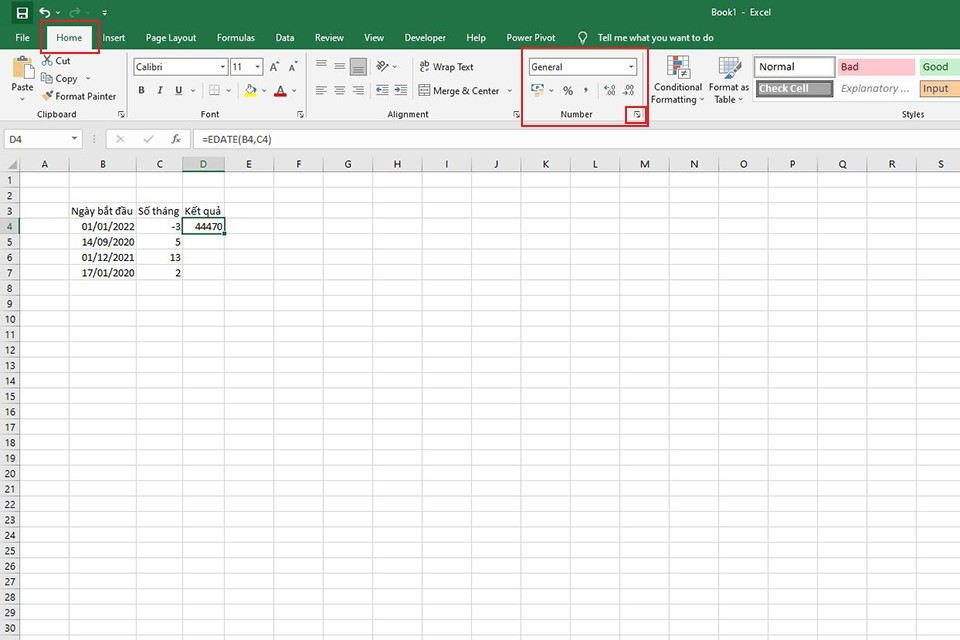Viewport: 960px width, 640px height.
Task: Open the Fill Color swatch
Action: (x=249, y=91)
